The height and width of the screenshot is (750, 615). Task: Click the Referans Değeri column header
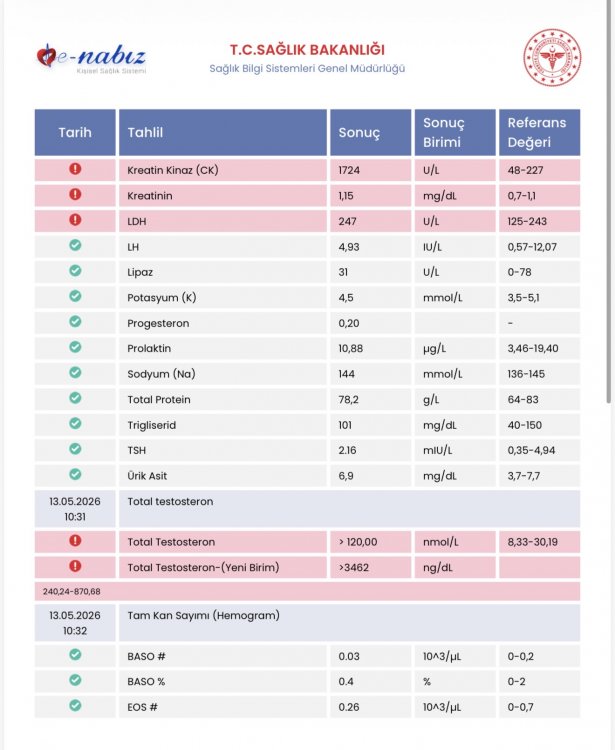tap(539, 132)
